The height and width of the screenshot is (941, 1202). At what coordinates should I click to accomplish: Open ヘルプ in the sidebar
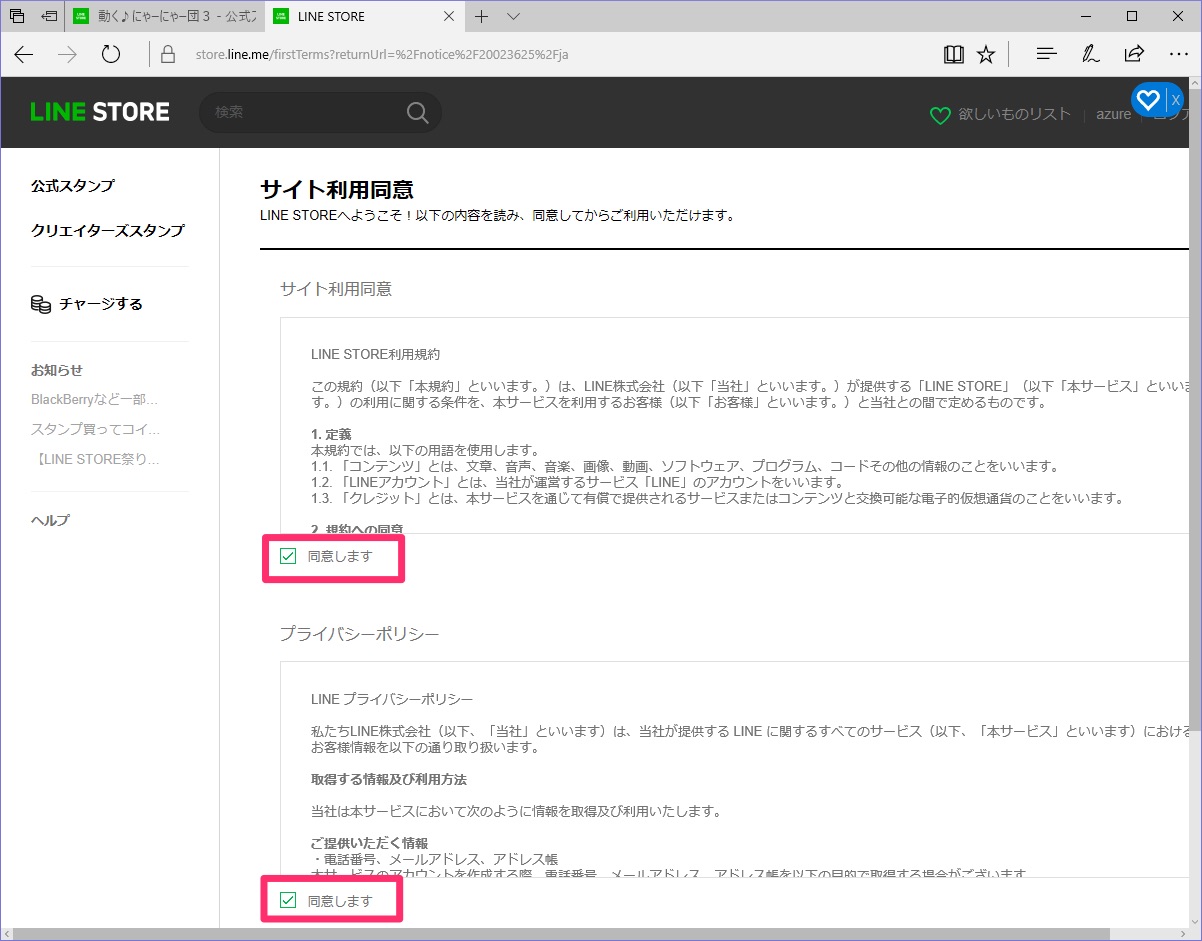tap(50, 520)
